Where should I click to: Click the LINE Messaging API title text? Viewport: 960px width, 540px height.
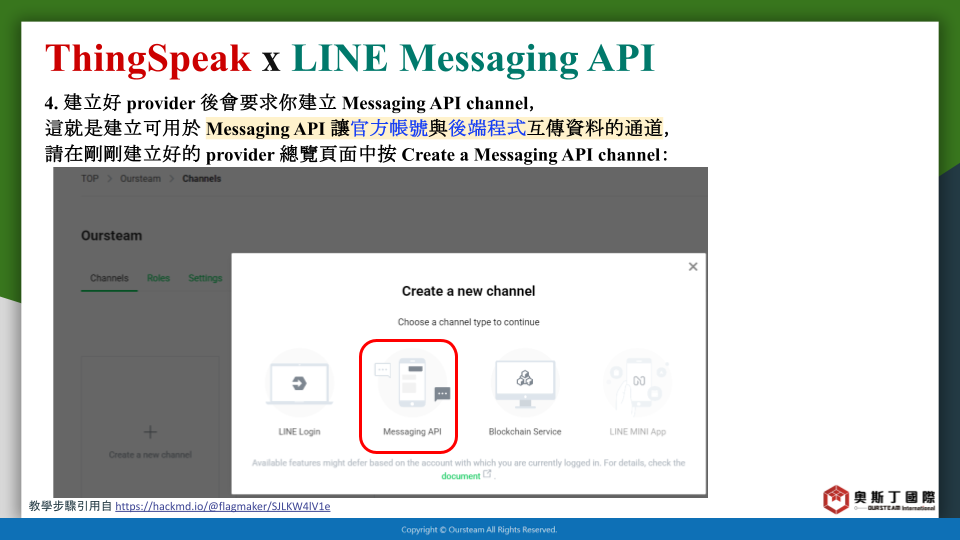473,59
